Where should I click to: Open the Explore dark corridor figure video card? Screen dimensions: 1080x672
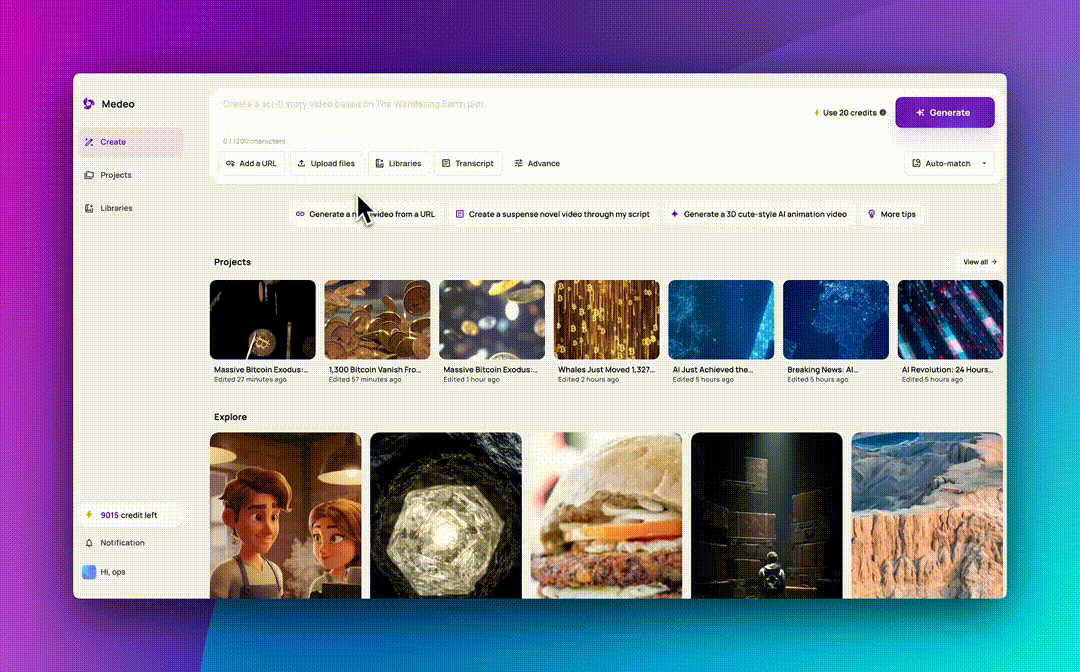point(767,515)
